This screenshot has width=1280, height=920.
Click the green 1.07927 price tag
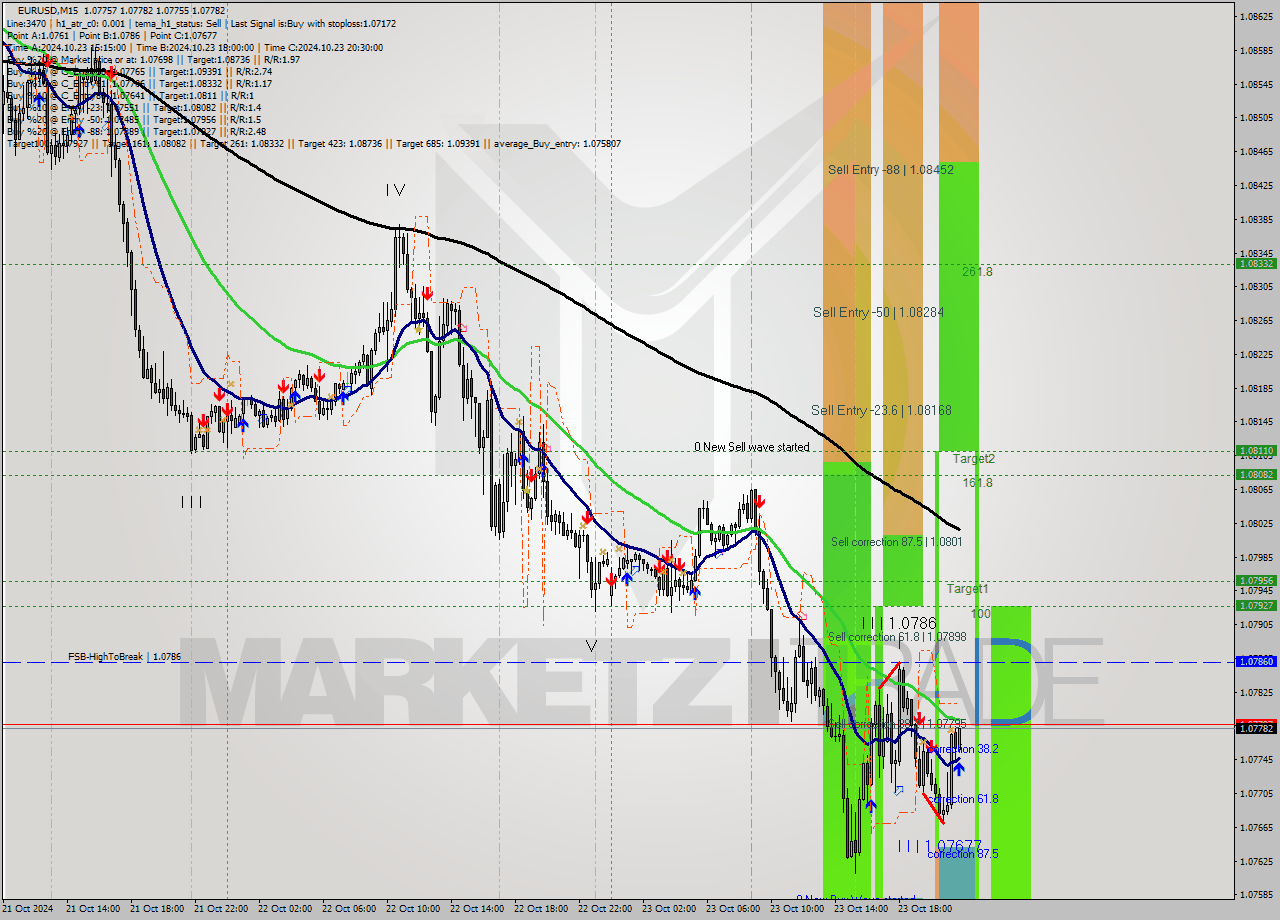[1256, 605]
